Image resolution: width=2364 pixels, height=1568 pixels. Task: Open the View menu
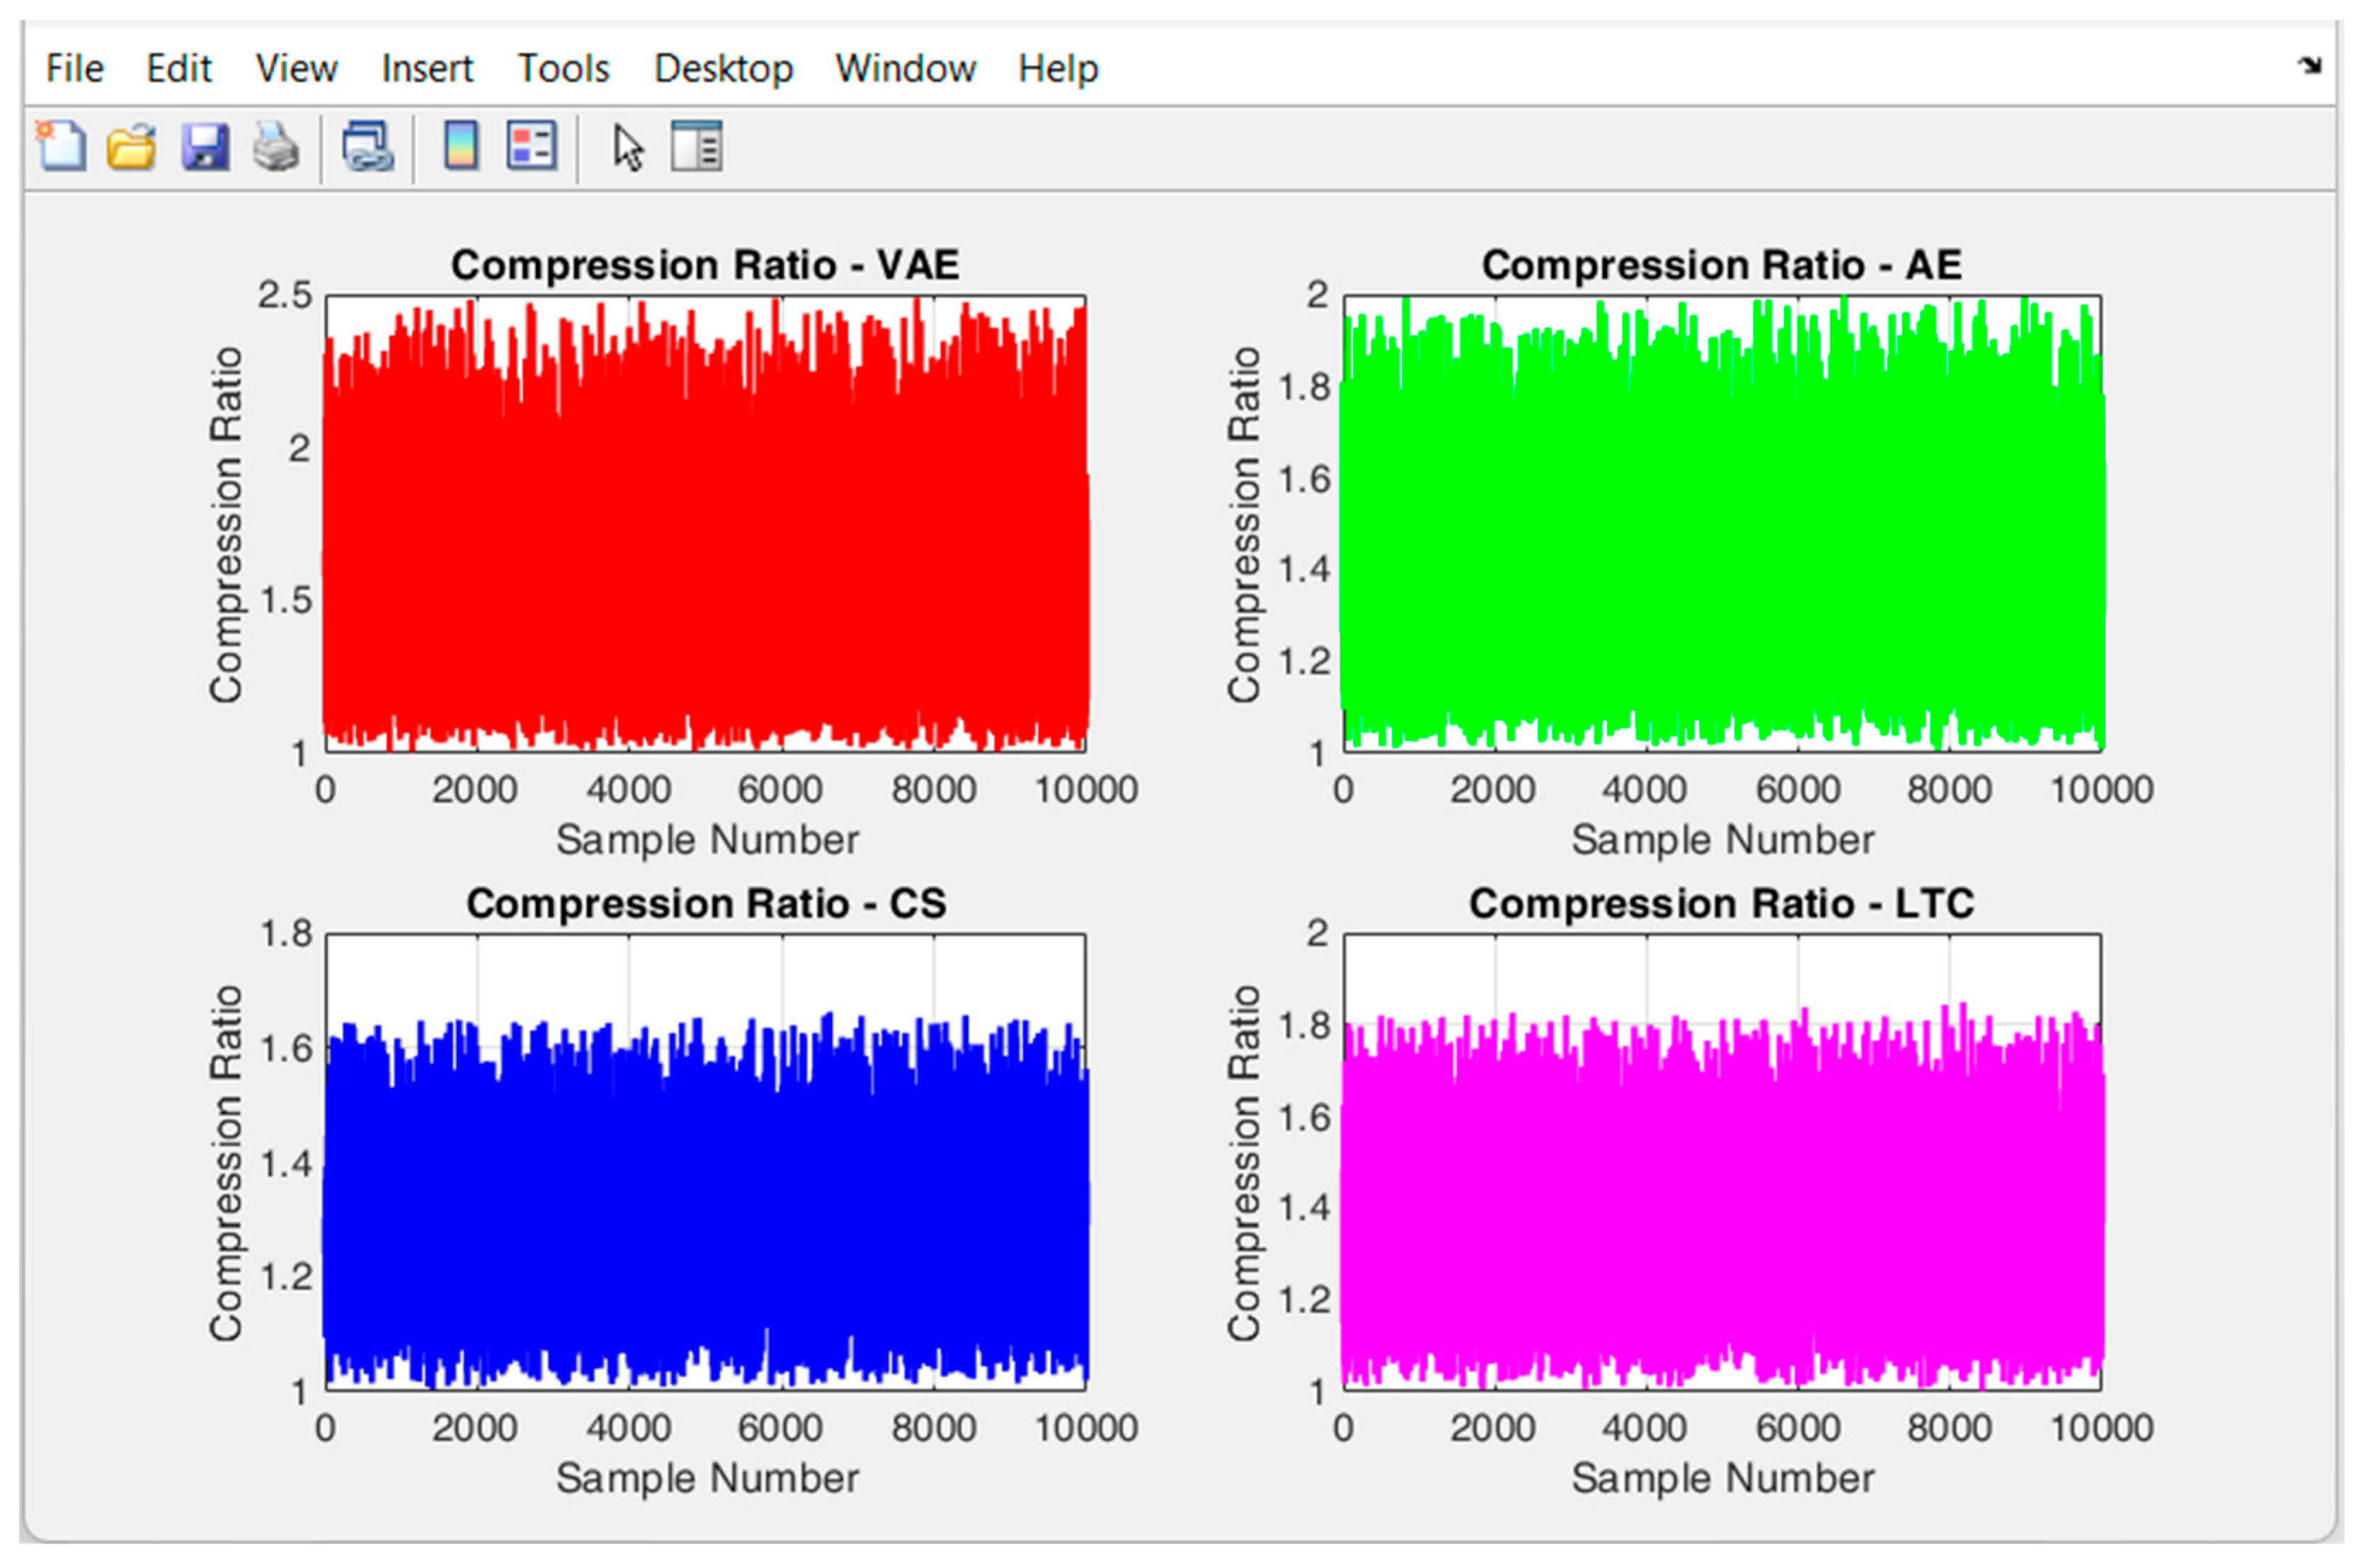tap(296, 68)
